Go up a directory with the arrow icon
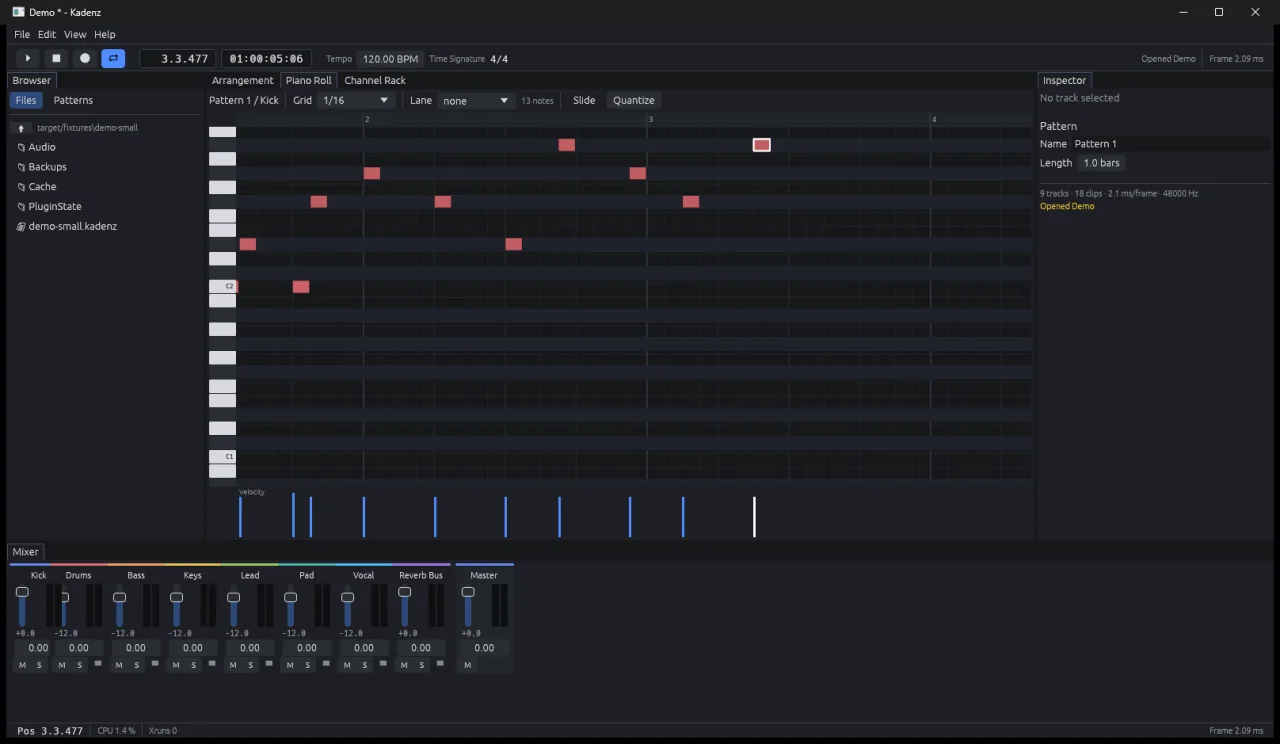Image resolution: width=1280 pixels, height=744 pixels. coord(21,128)
